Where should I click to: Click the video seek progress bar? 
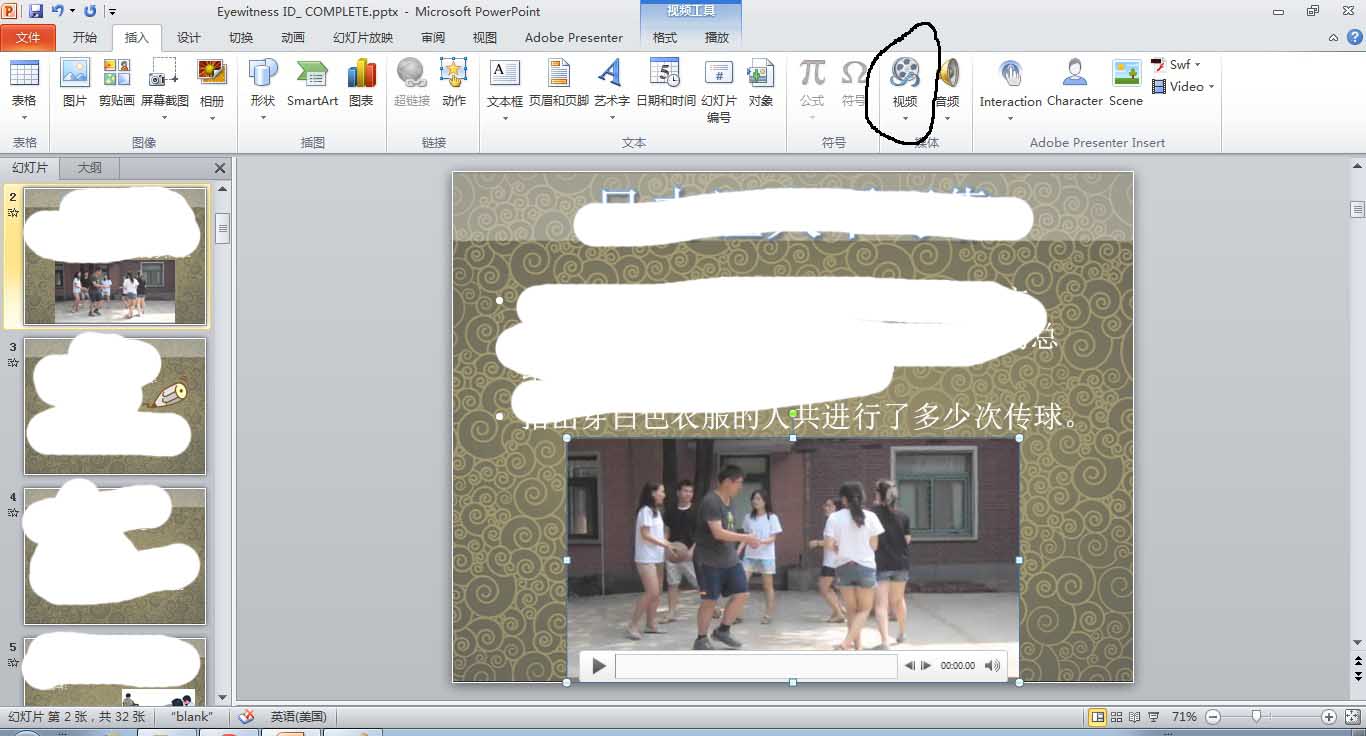(756, 666)
